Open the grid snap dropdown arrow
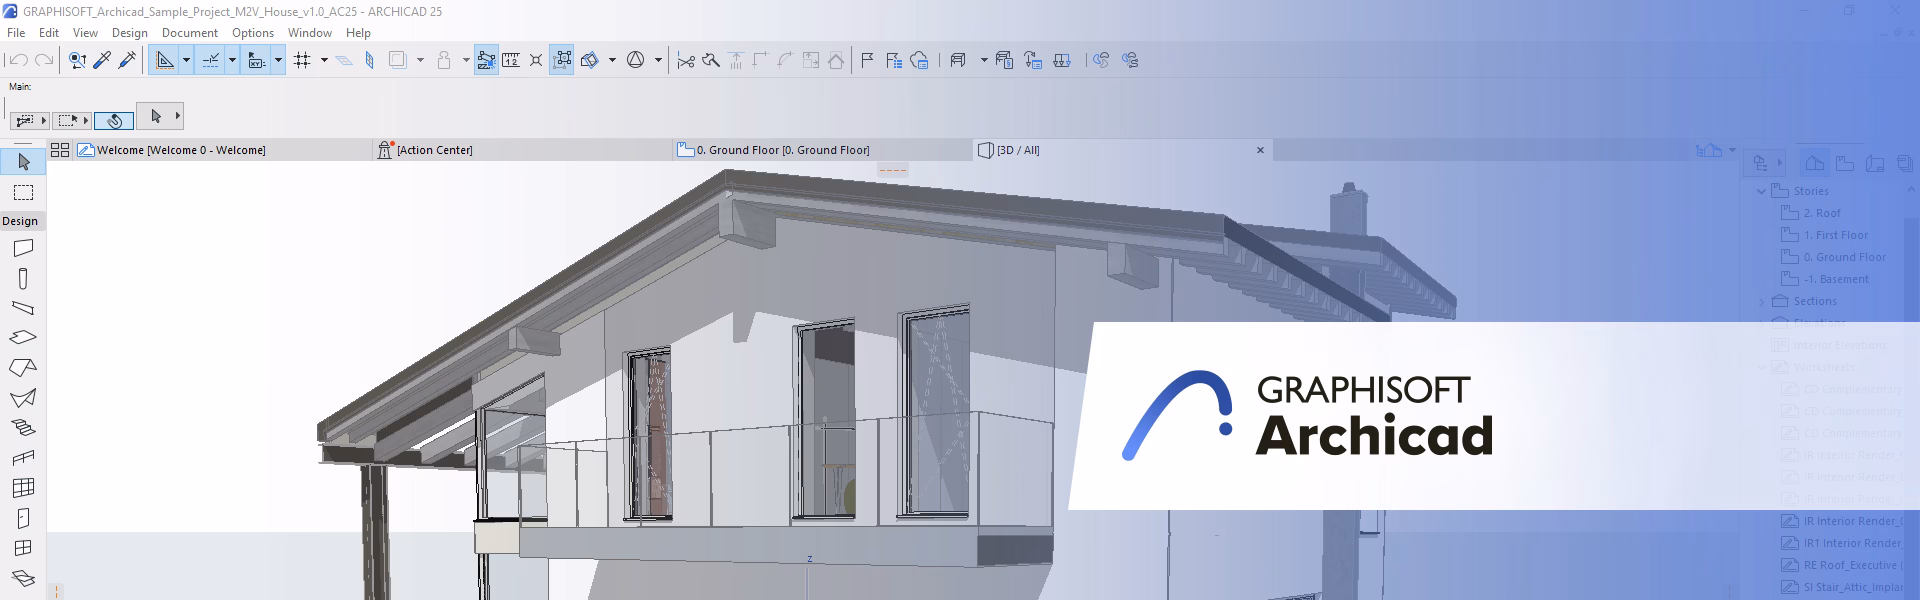This screenshot has height=600, width=1920. (x=324, y=60)
